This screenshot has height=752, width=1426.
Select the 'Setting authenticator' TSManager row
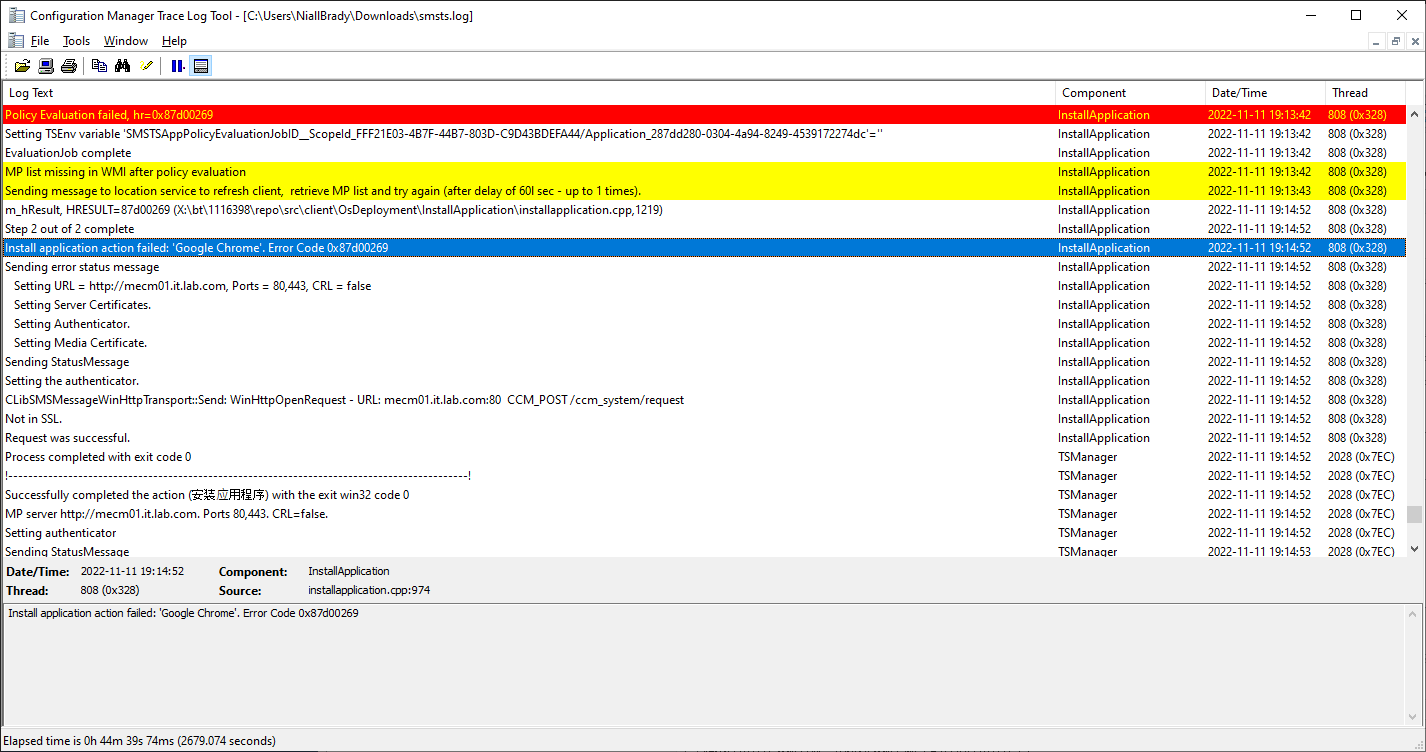pos(704,533)
